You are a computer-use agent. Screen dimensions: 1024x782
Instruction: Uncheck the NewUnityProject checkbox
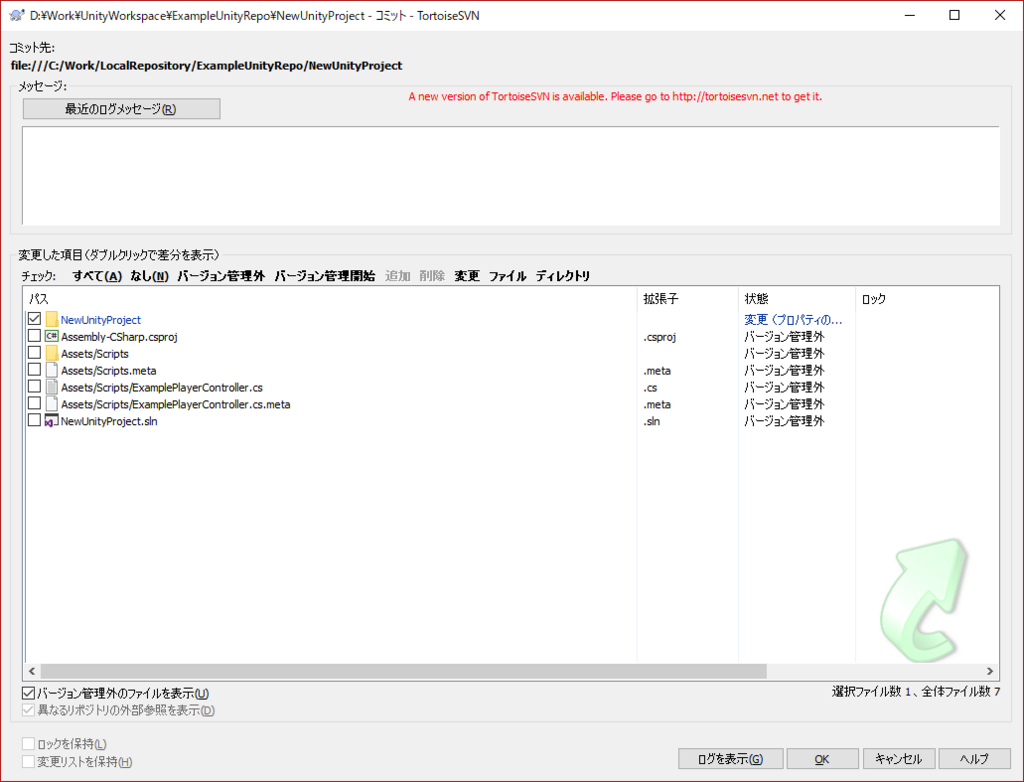click(35, 319)
